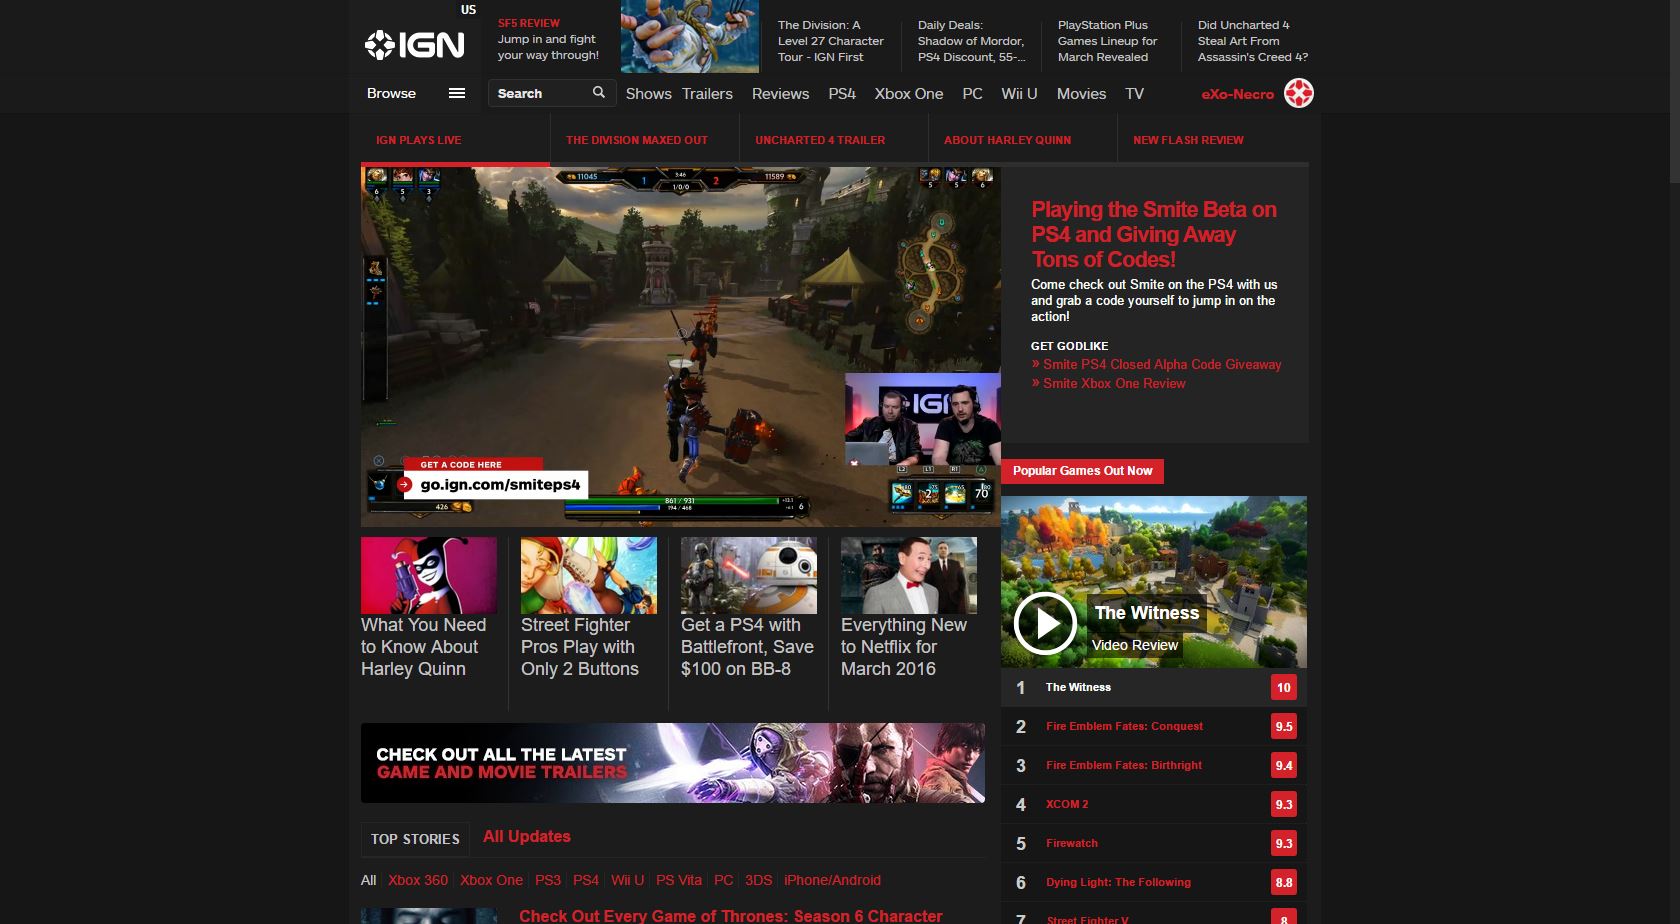This screenshot has width=1680, height=924.
Task: Switch to the 'All Updates' tab
Action: [x=526, y=837]
